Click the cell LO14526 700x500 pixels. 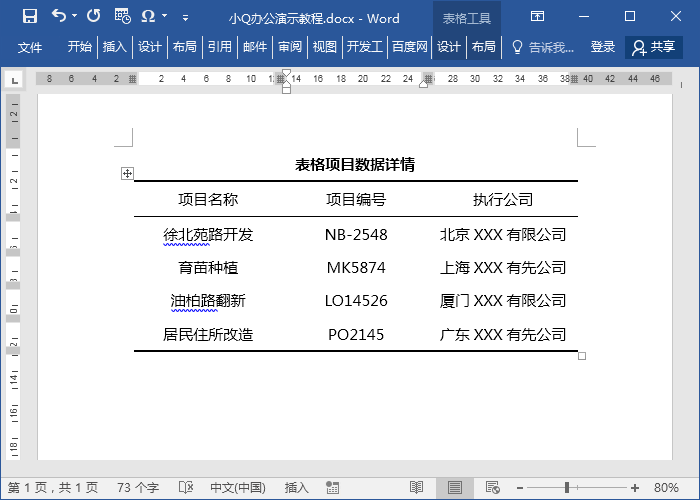click(356, 300)
